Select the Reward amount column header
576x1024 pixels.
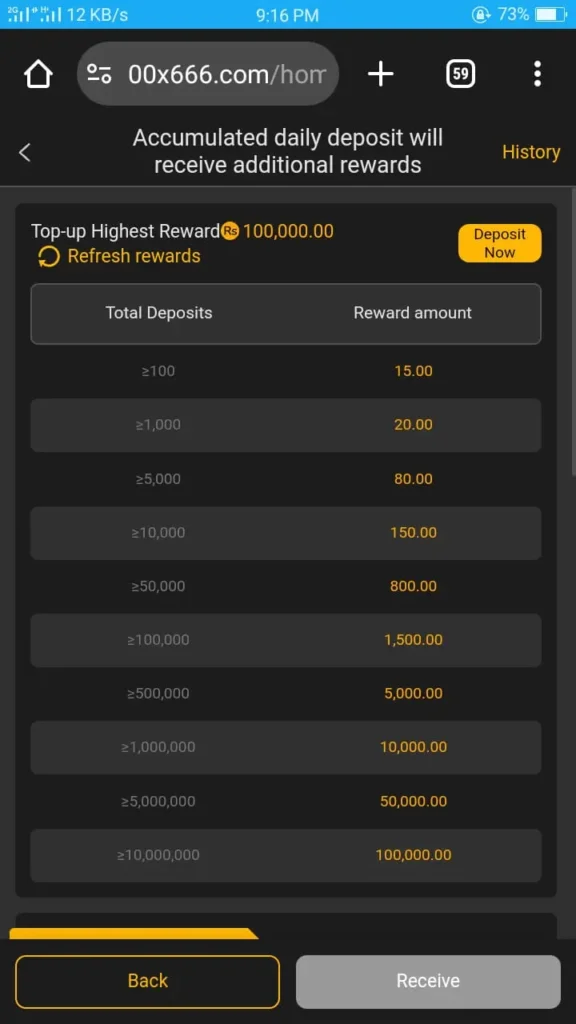pos(412,312)
